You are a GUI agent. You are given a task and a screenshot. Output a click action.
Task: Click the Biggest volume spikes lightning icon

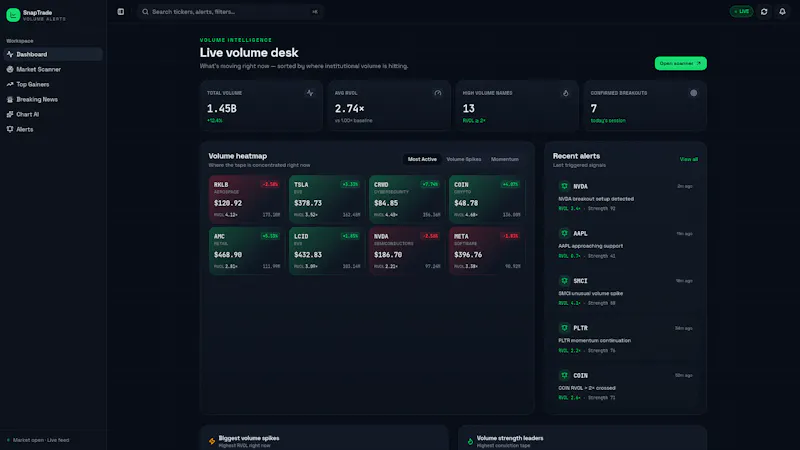pos(212,441)
